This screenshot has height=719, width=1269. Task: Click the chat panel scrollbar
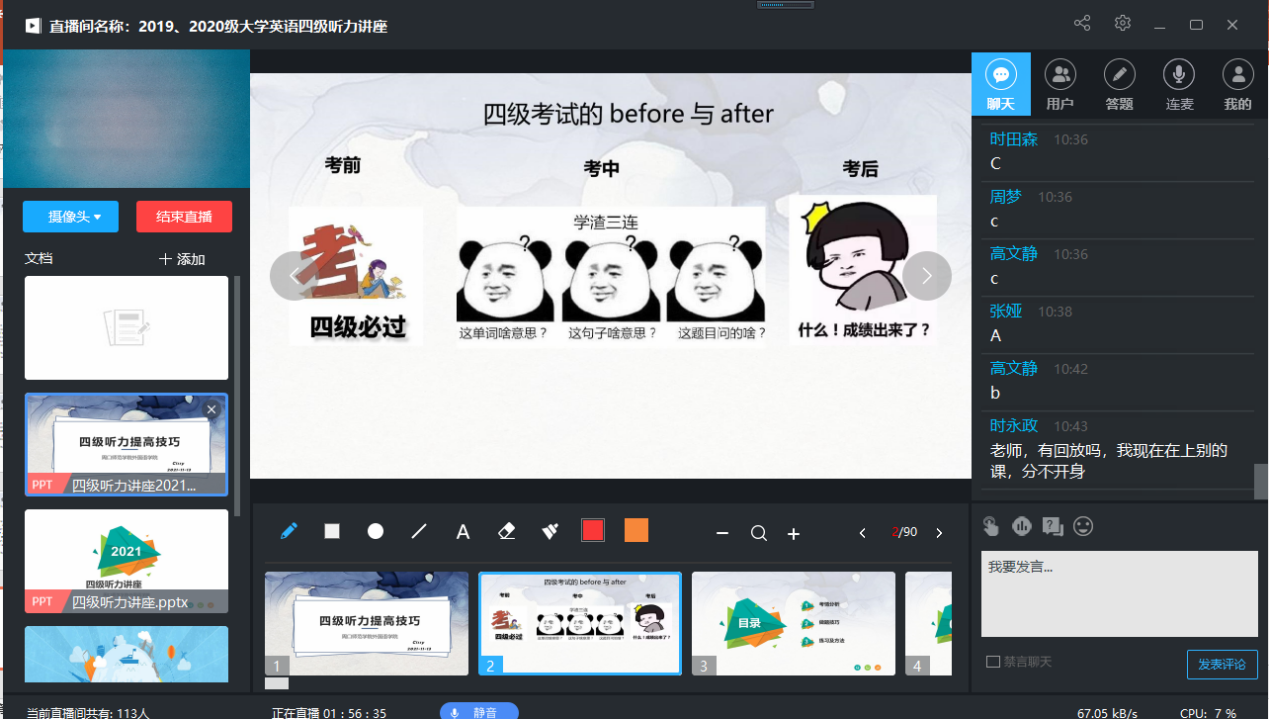1262,482
